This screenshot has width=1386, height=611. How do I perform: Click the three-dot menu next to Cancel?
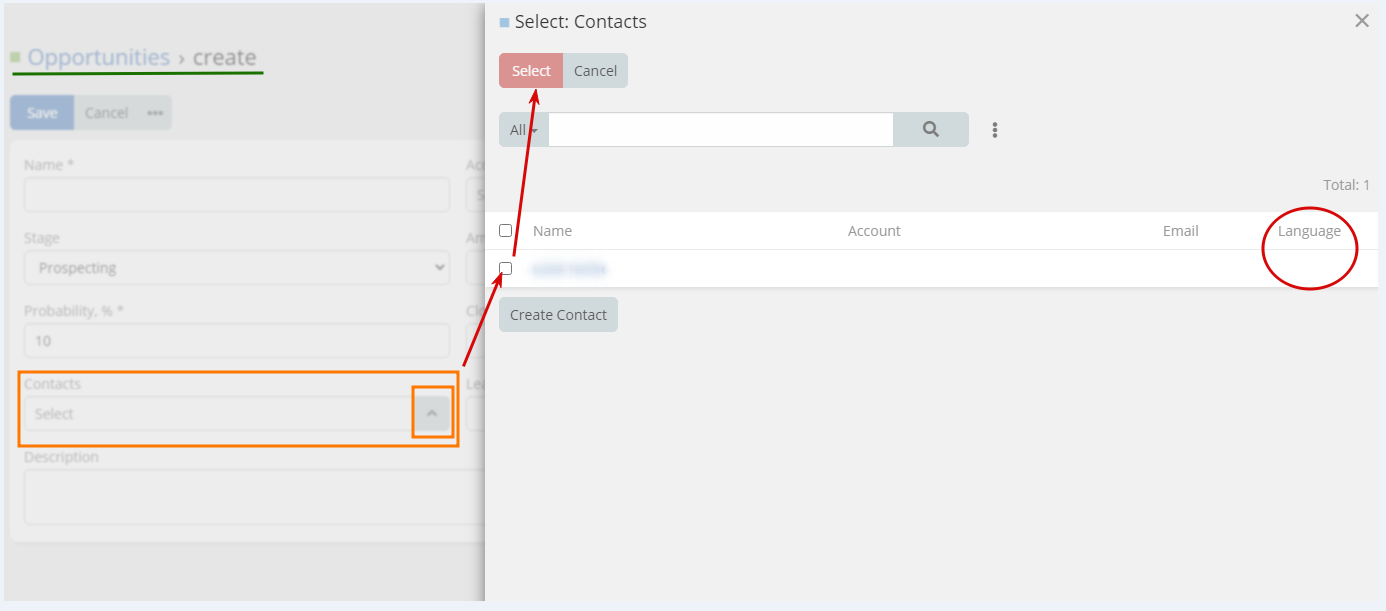155,113
